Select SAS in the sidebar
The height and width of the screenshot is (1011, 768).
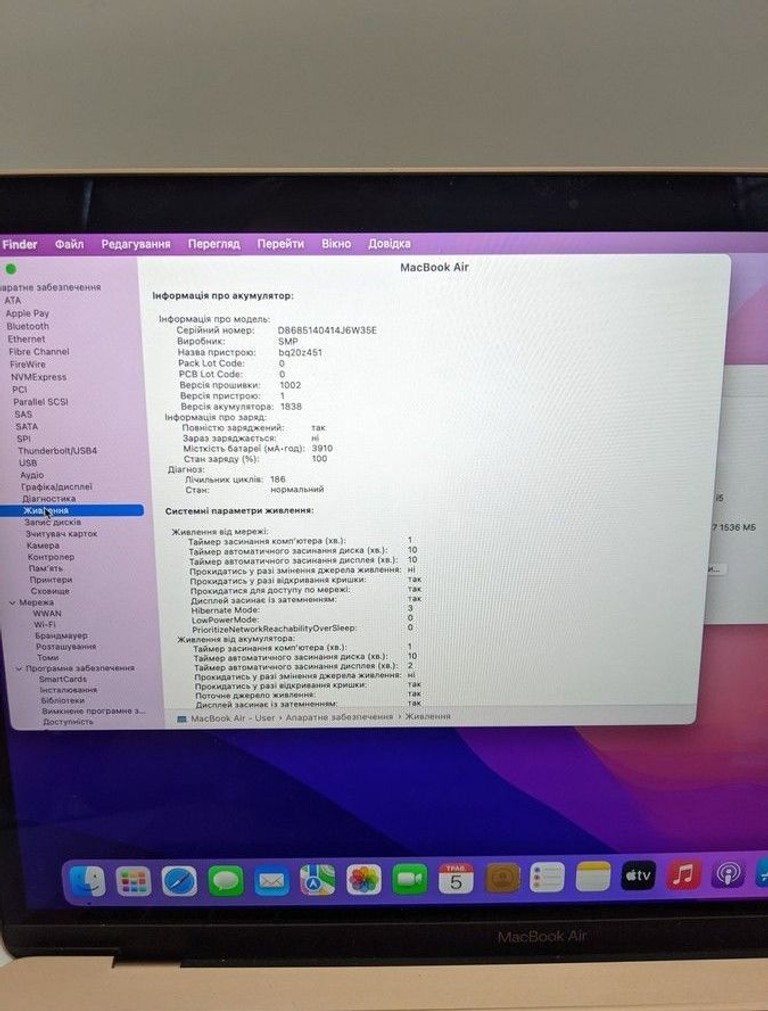[x=23, y=414]
